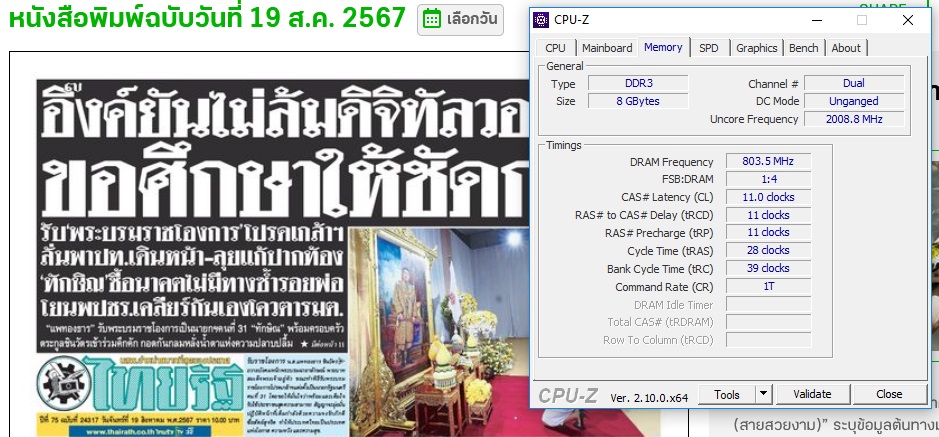Click the DC Mode value Unganged
Viewport: 939px width, 437px height.
coord(853,101)
